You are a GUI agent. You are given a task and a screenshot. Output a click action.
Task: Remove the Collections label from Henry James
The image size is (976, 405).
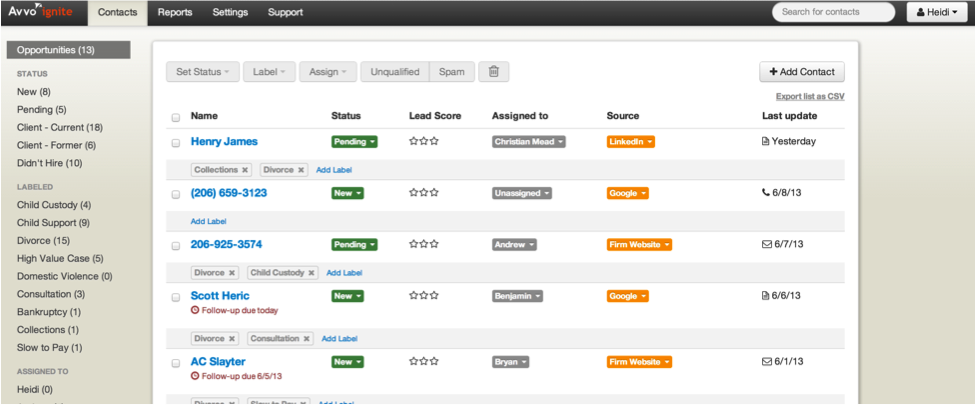[244, 170]
